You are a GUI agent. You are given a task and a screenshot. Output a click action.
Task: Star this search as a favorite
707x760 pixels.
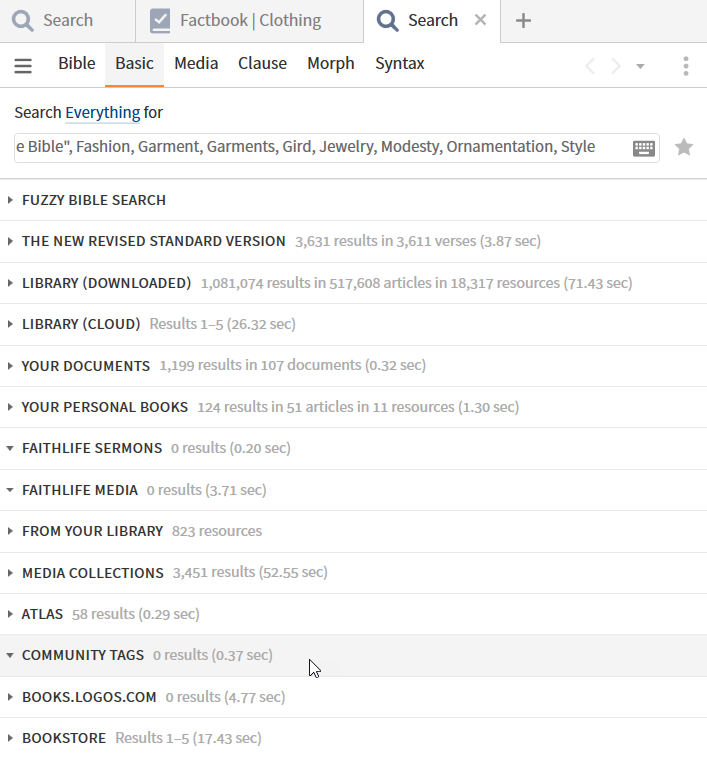point(684,147)
